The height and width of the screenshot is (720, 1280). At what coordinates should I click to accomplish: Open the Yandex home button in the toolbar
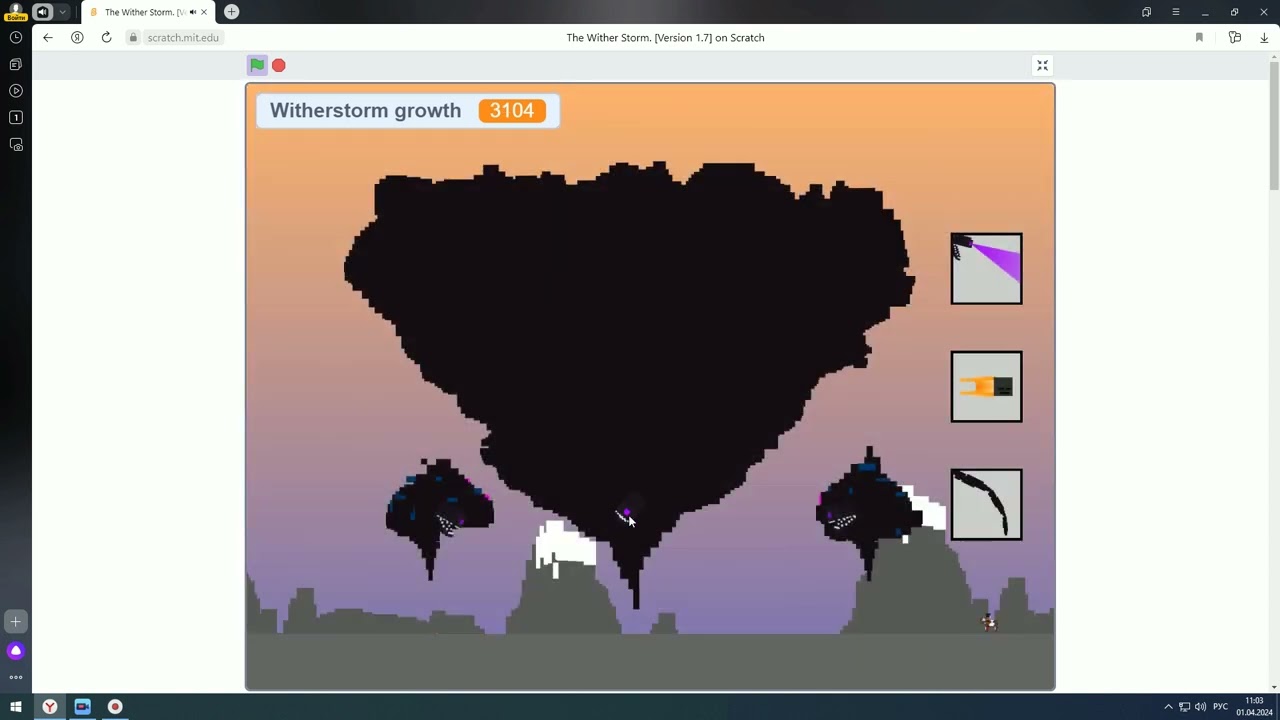pos(77,38)
